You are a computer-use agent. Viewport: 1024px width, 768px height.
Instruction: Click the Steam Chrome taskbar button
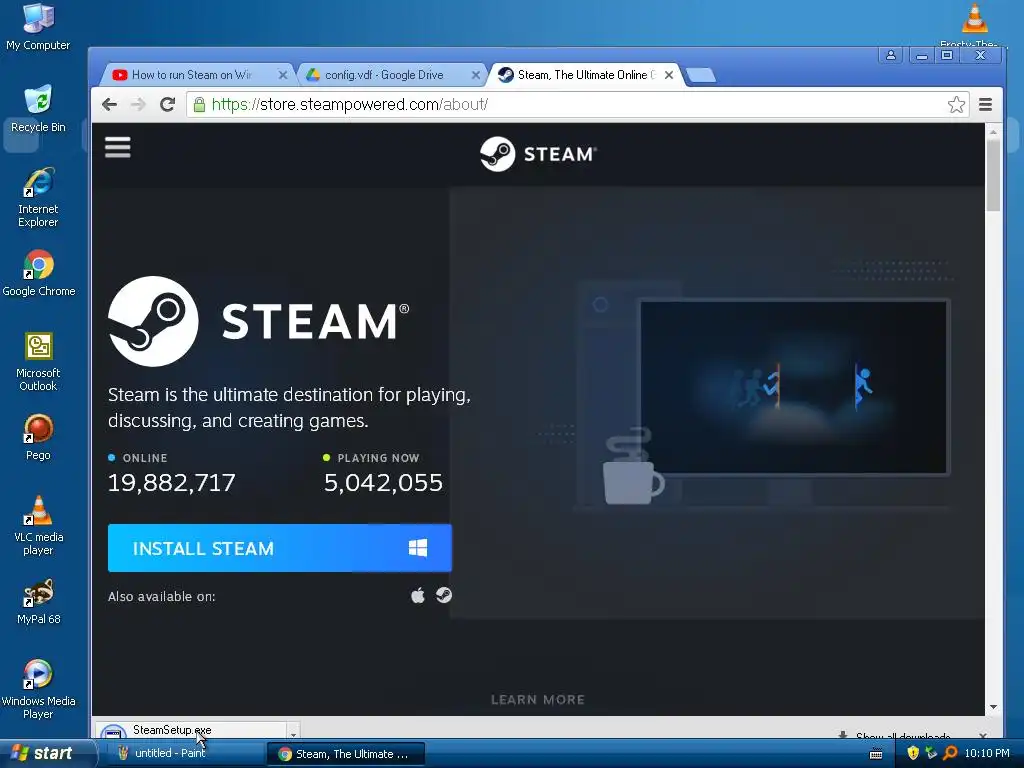[x=346, y=754]
